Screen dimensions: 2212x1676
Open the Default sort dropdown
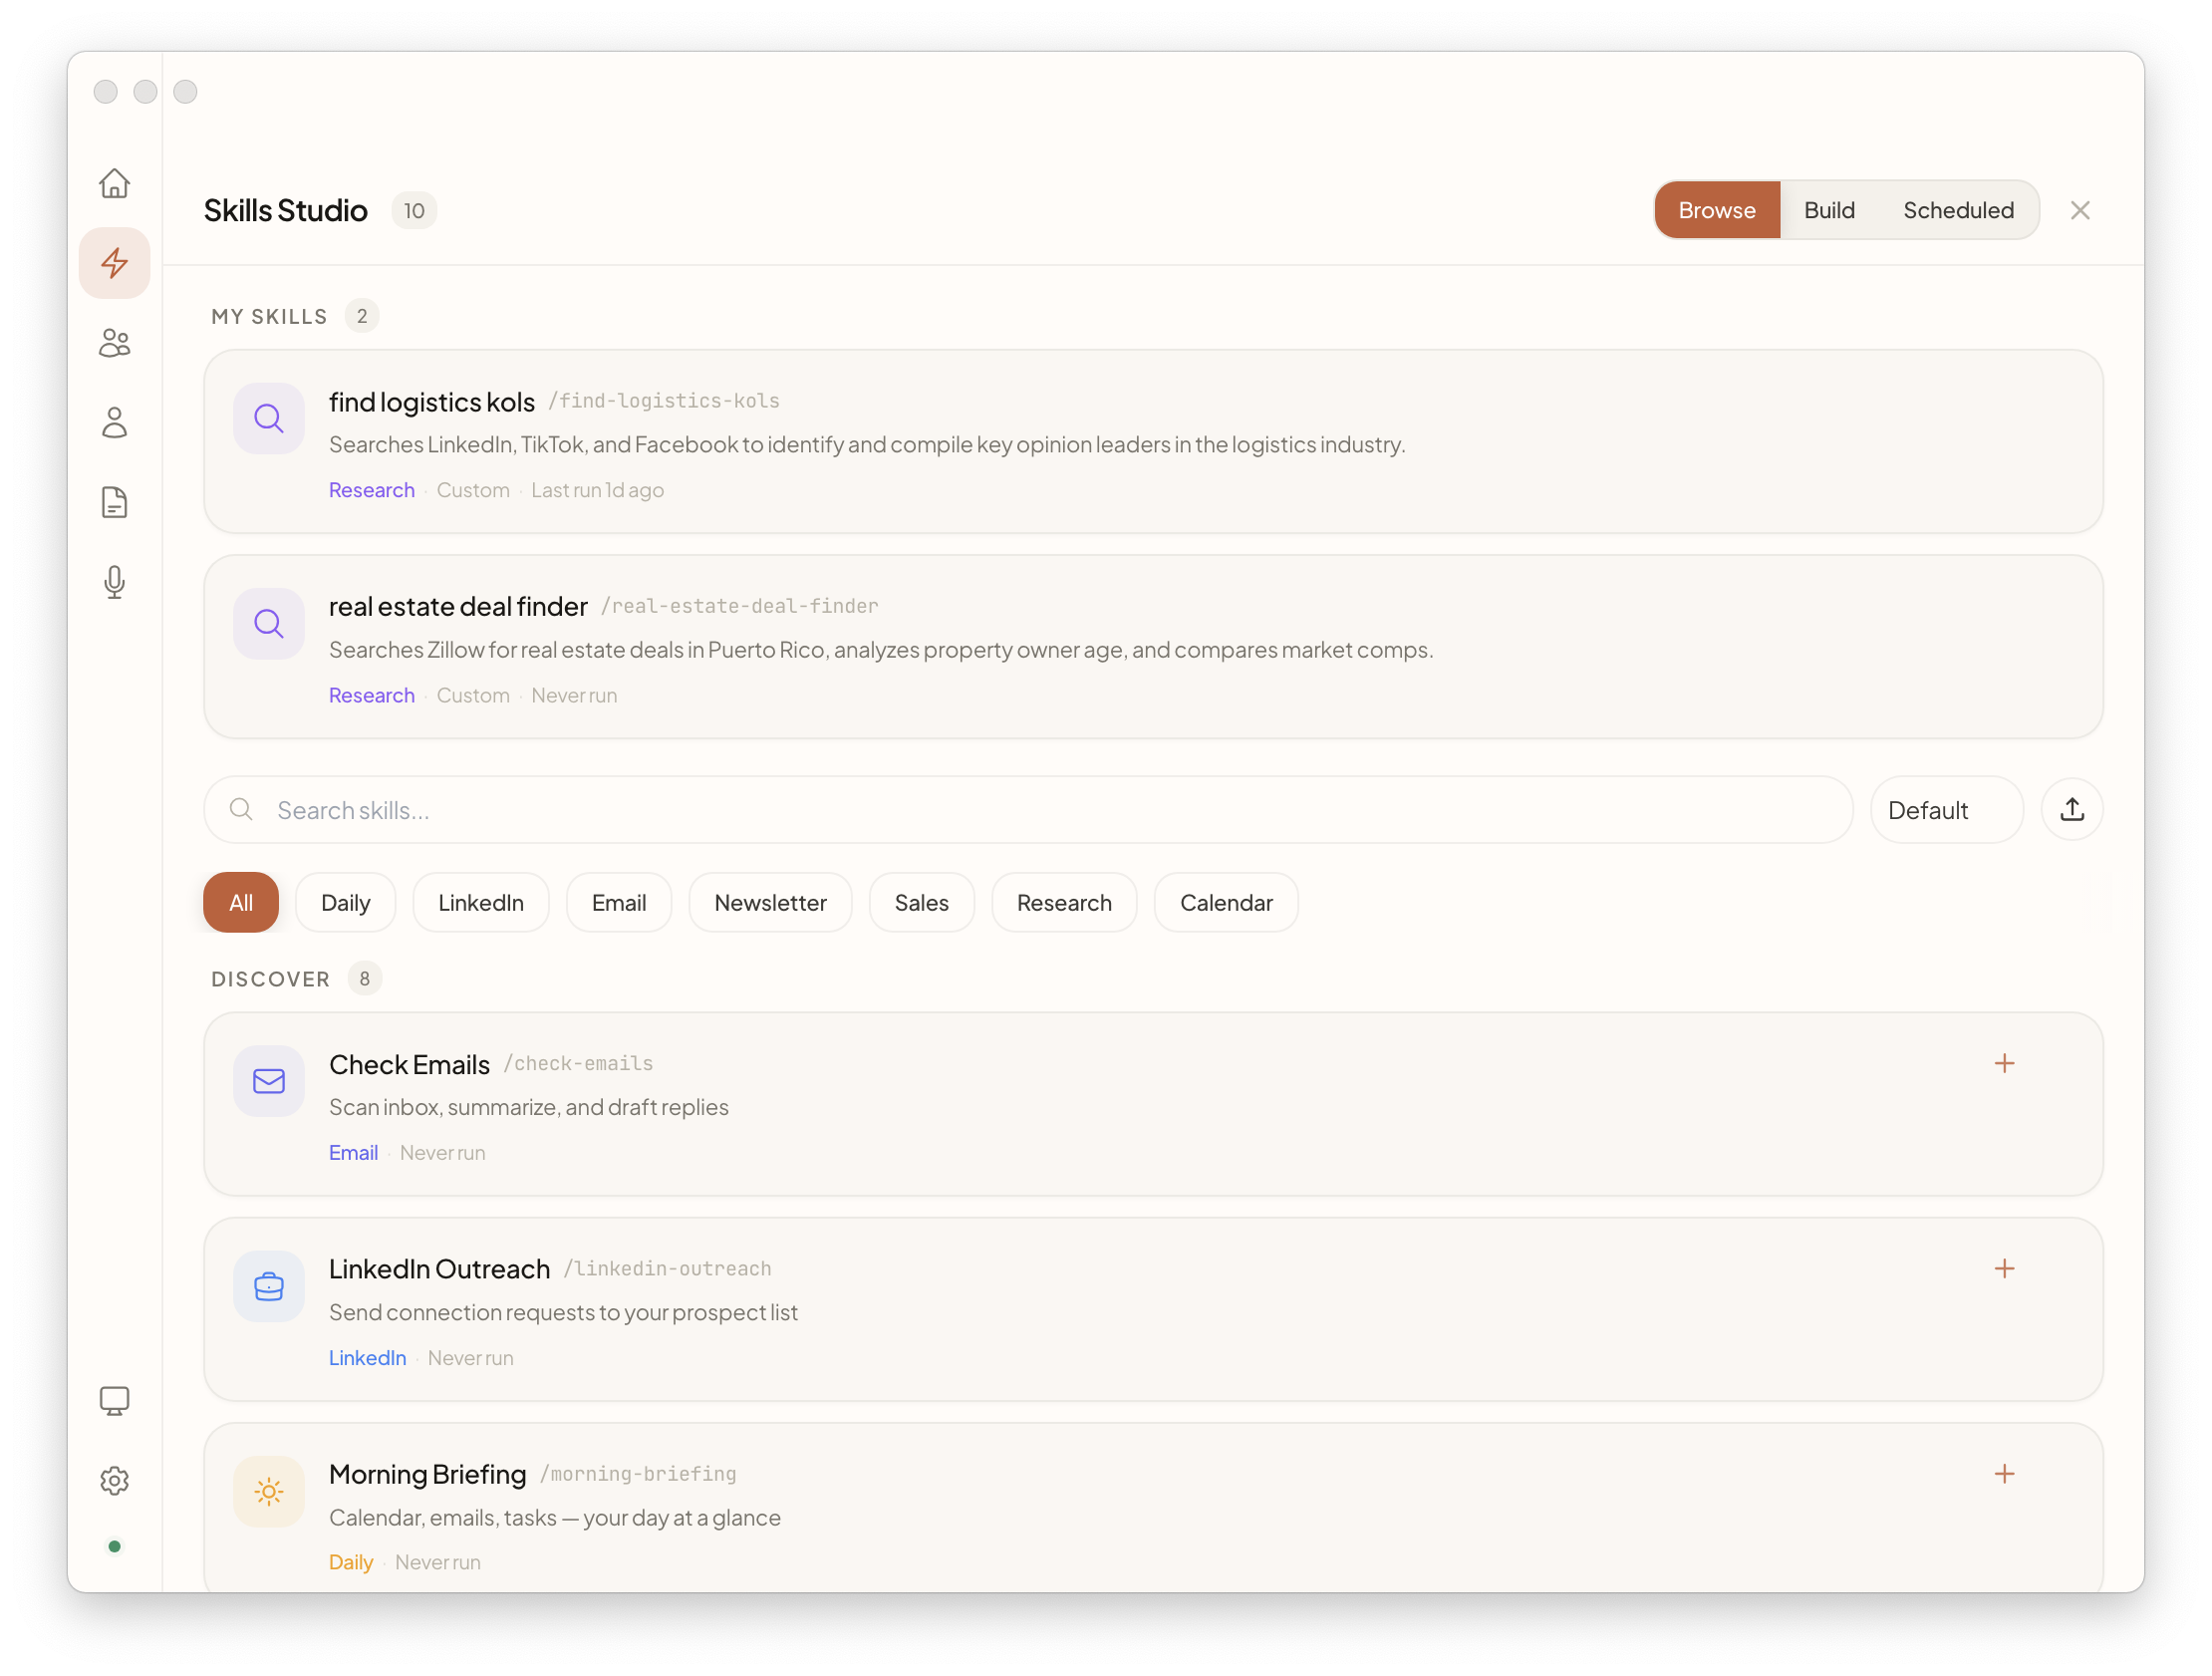coord(1945,810)
